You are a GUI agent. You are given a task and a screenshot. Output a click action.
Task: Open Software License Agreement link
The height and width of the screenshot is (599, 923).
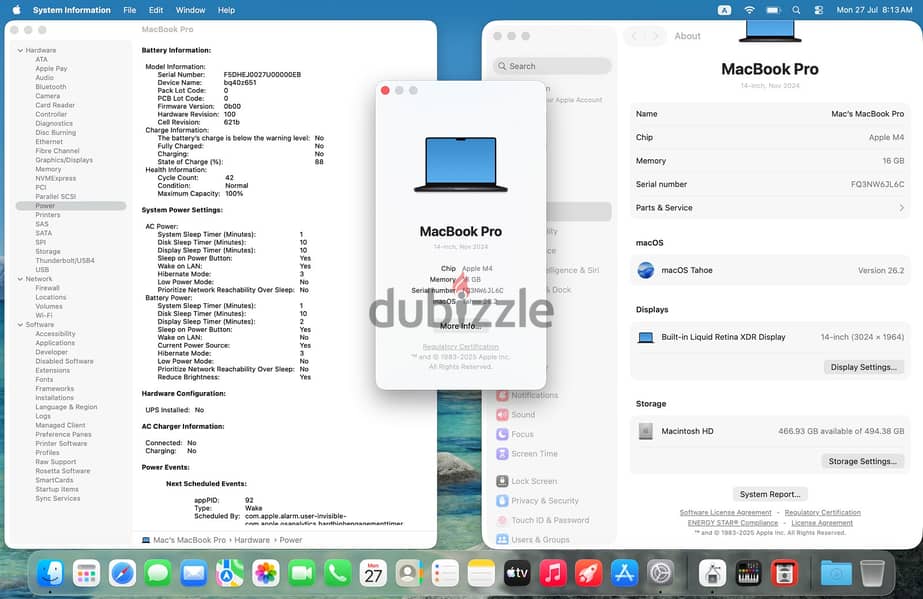(725, 513)
